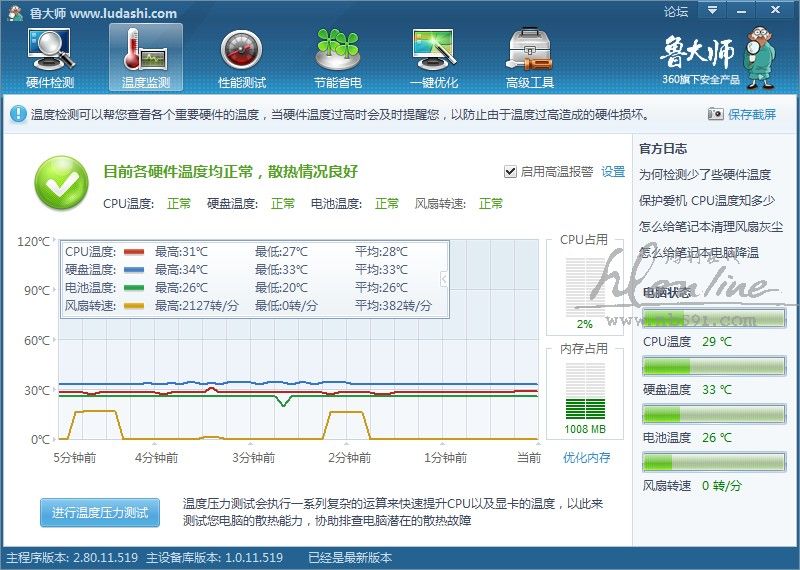
Task: Click the CPU温度 29℃ progress bar
Action: click(714, 318)
